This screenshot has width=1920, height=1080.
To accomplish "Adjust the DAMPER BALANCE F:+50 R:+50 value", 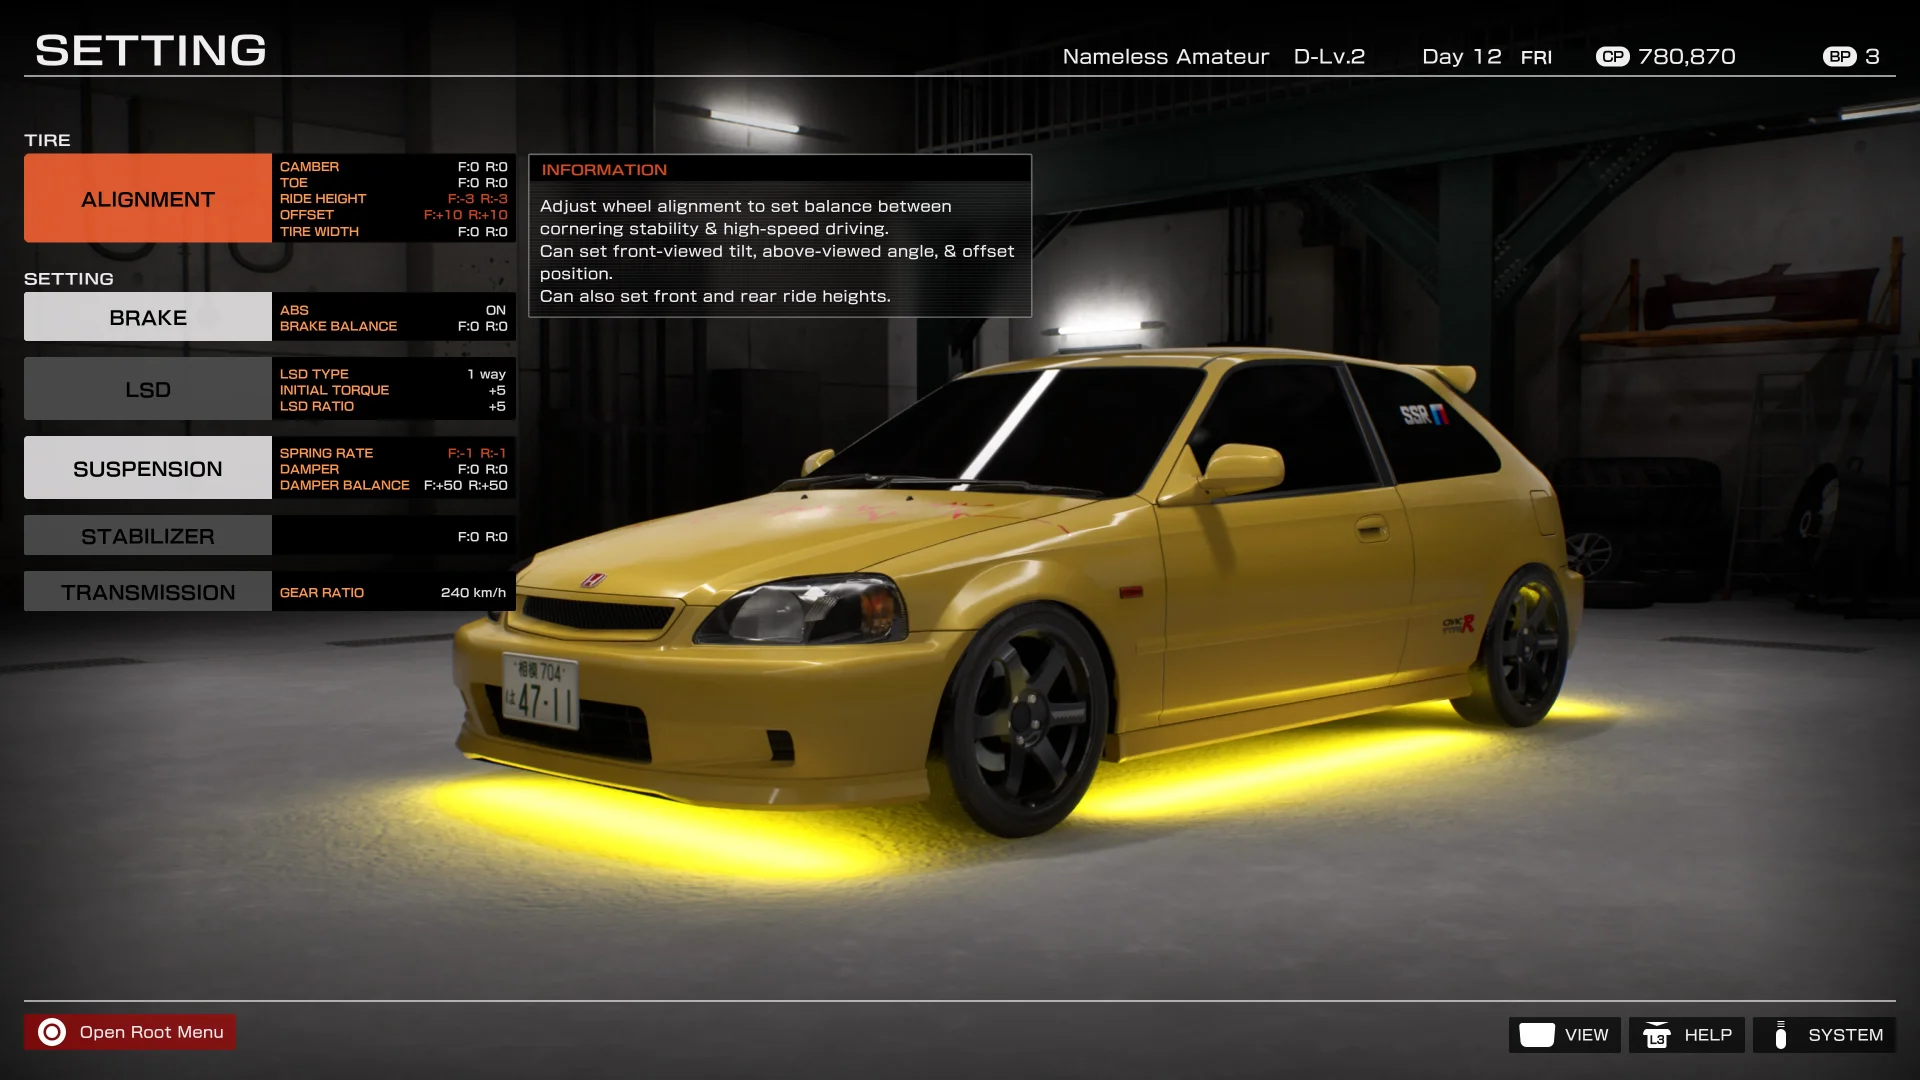I will (465, 485).
